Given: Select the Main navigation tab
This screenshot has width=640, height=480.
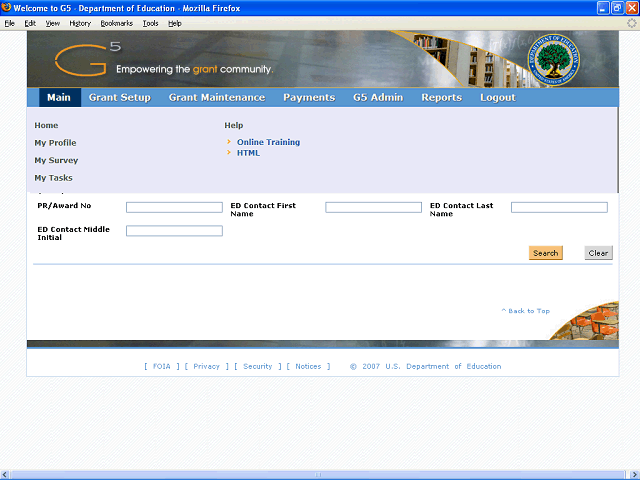Looking at the screenshot, I should 59,98.
